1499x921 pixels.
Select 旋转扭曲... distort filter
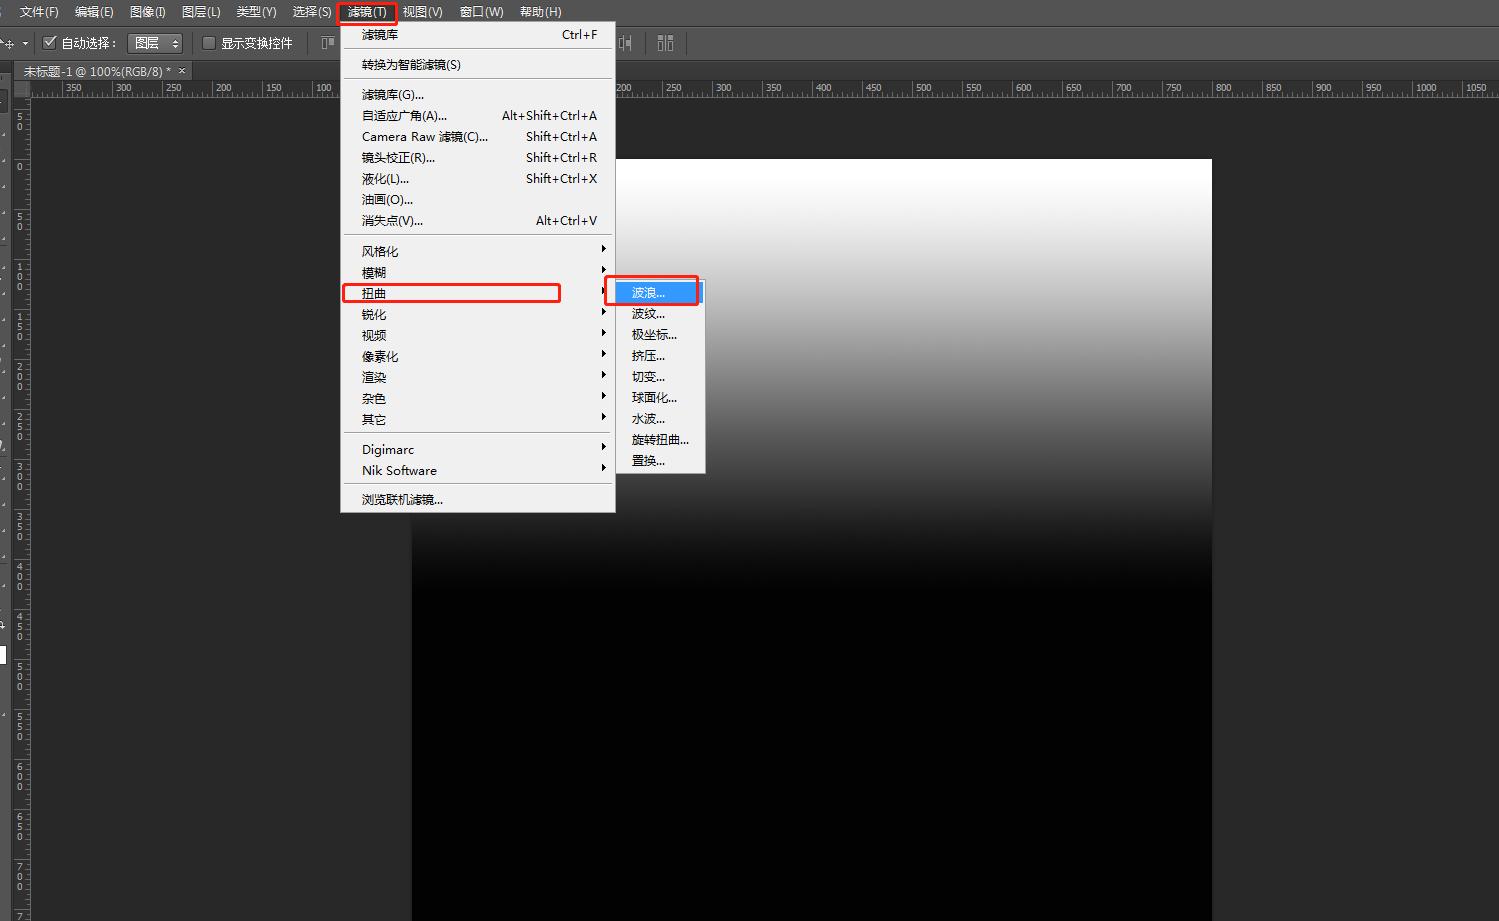660,440
